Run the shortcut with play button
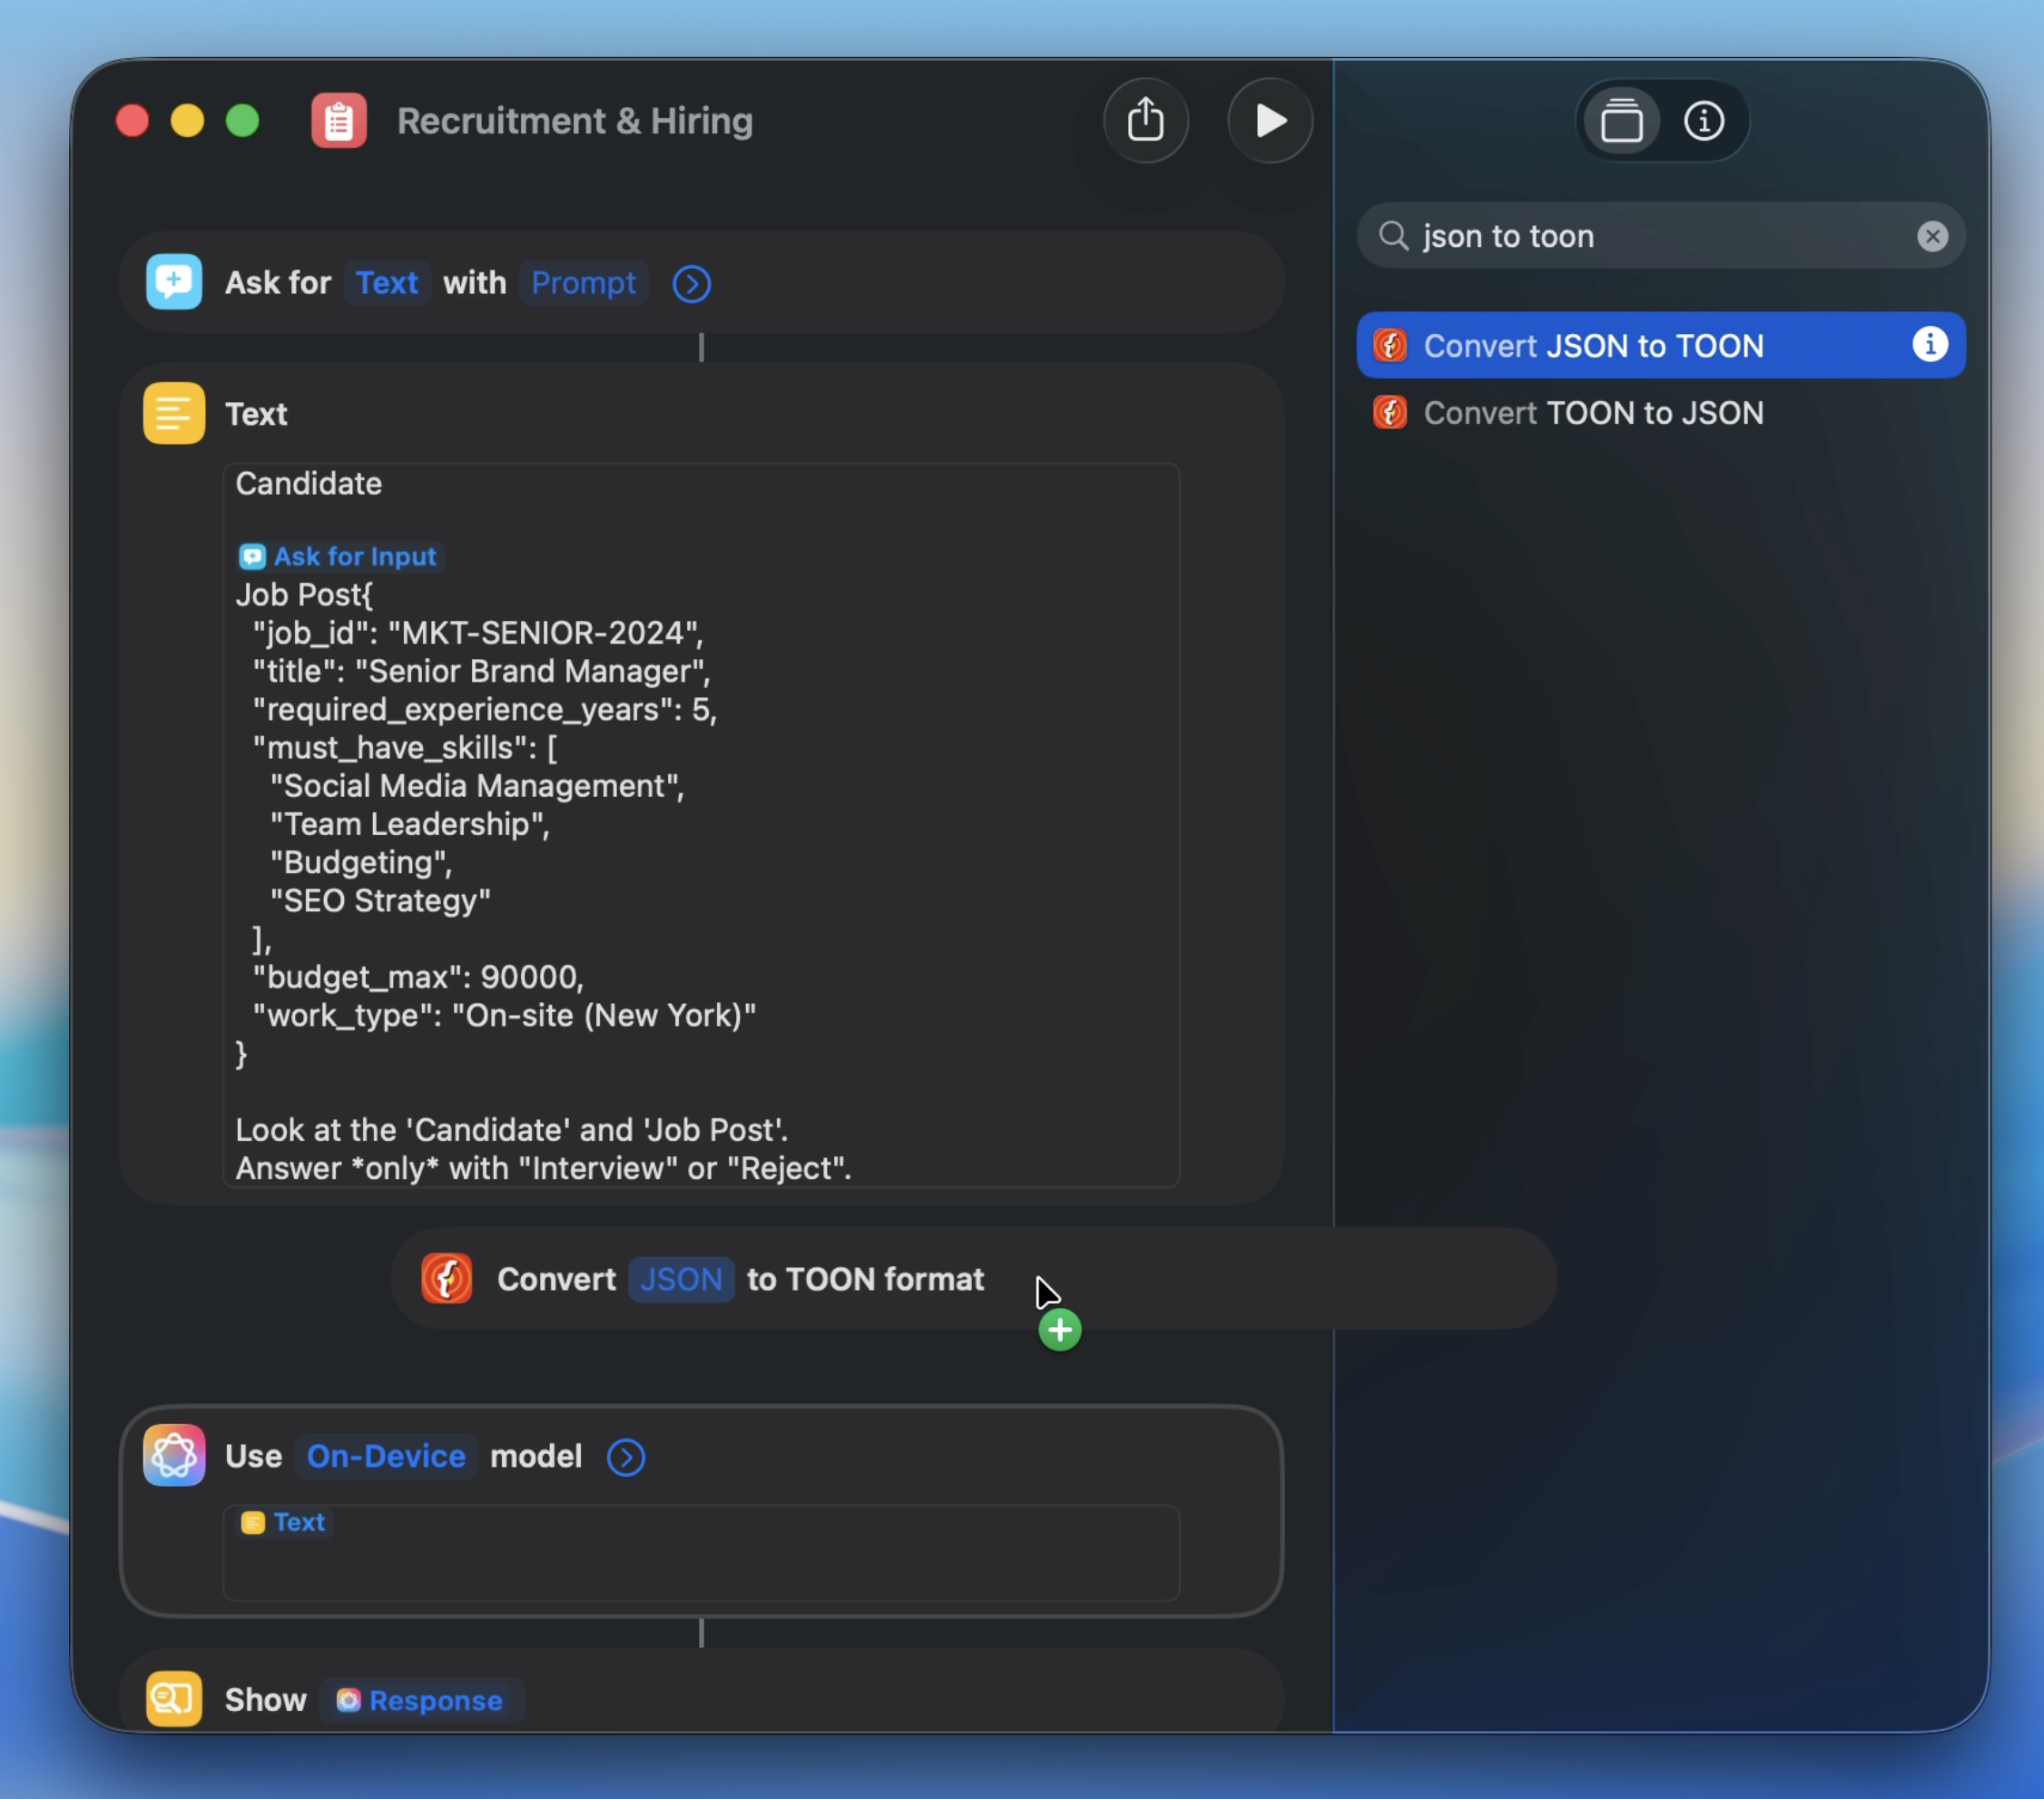The image size is (2044, 1799). point(1269,121)
